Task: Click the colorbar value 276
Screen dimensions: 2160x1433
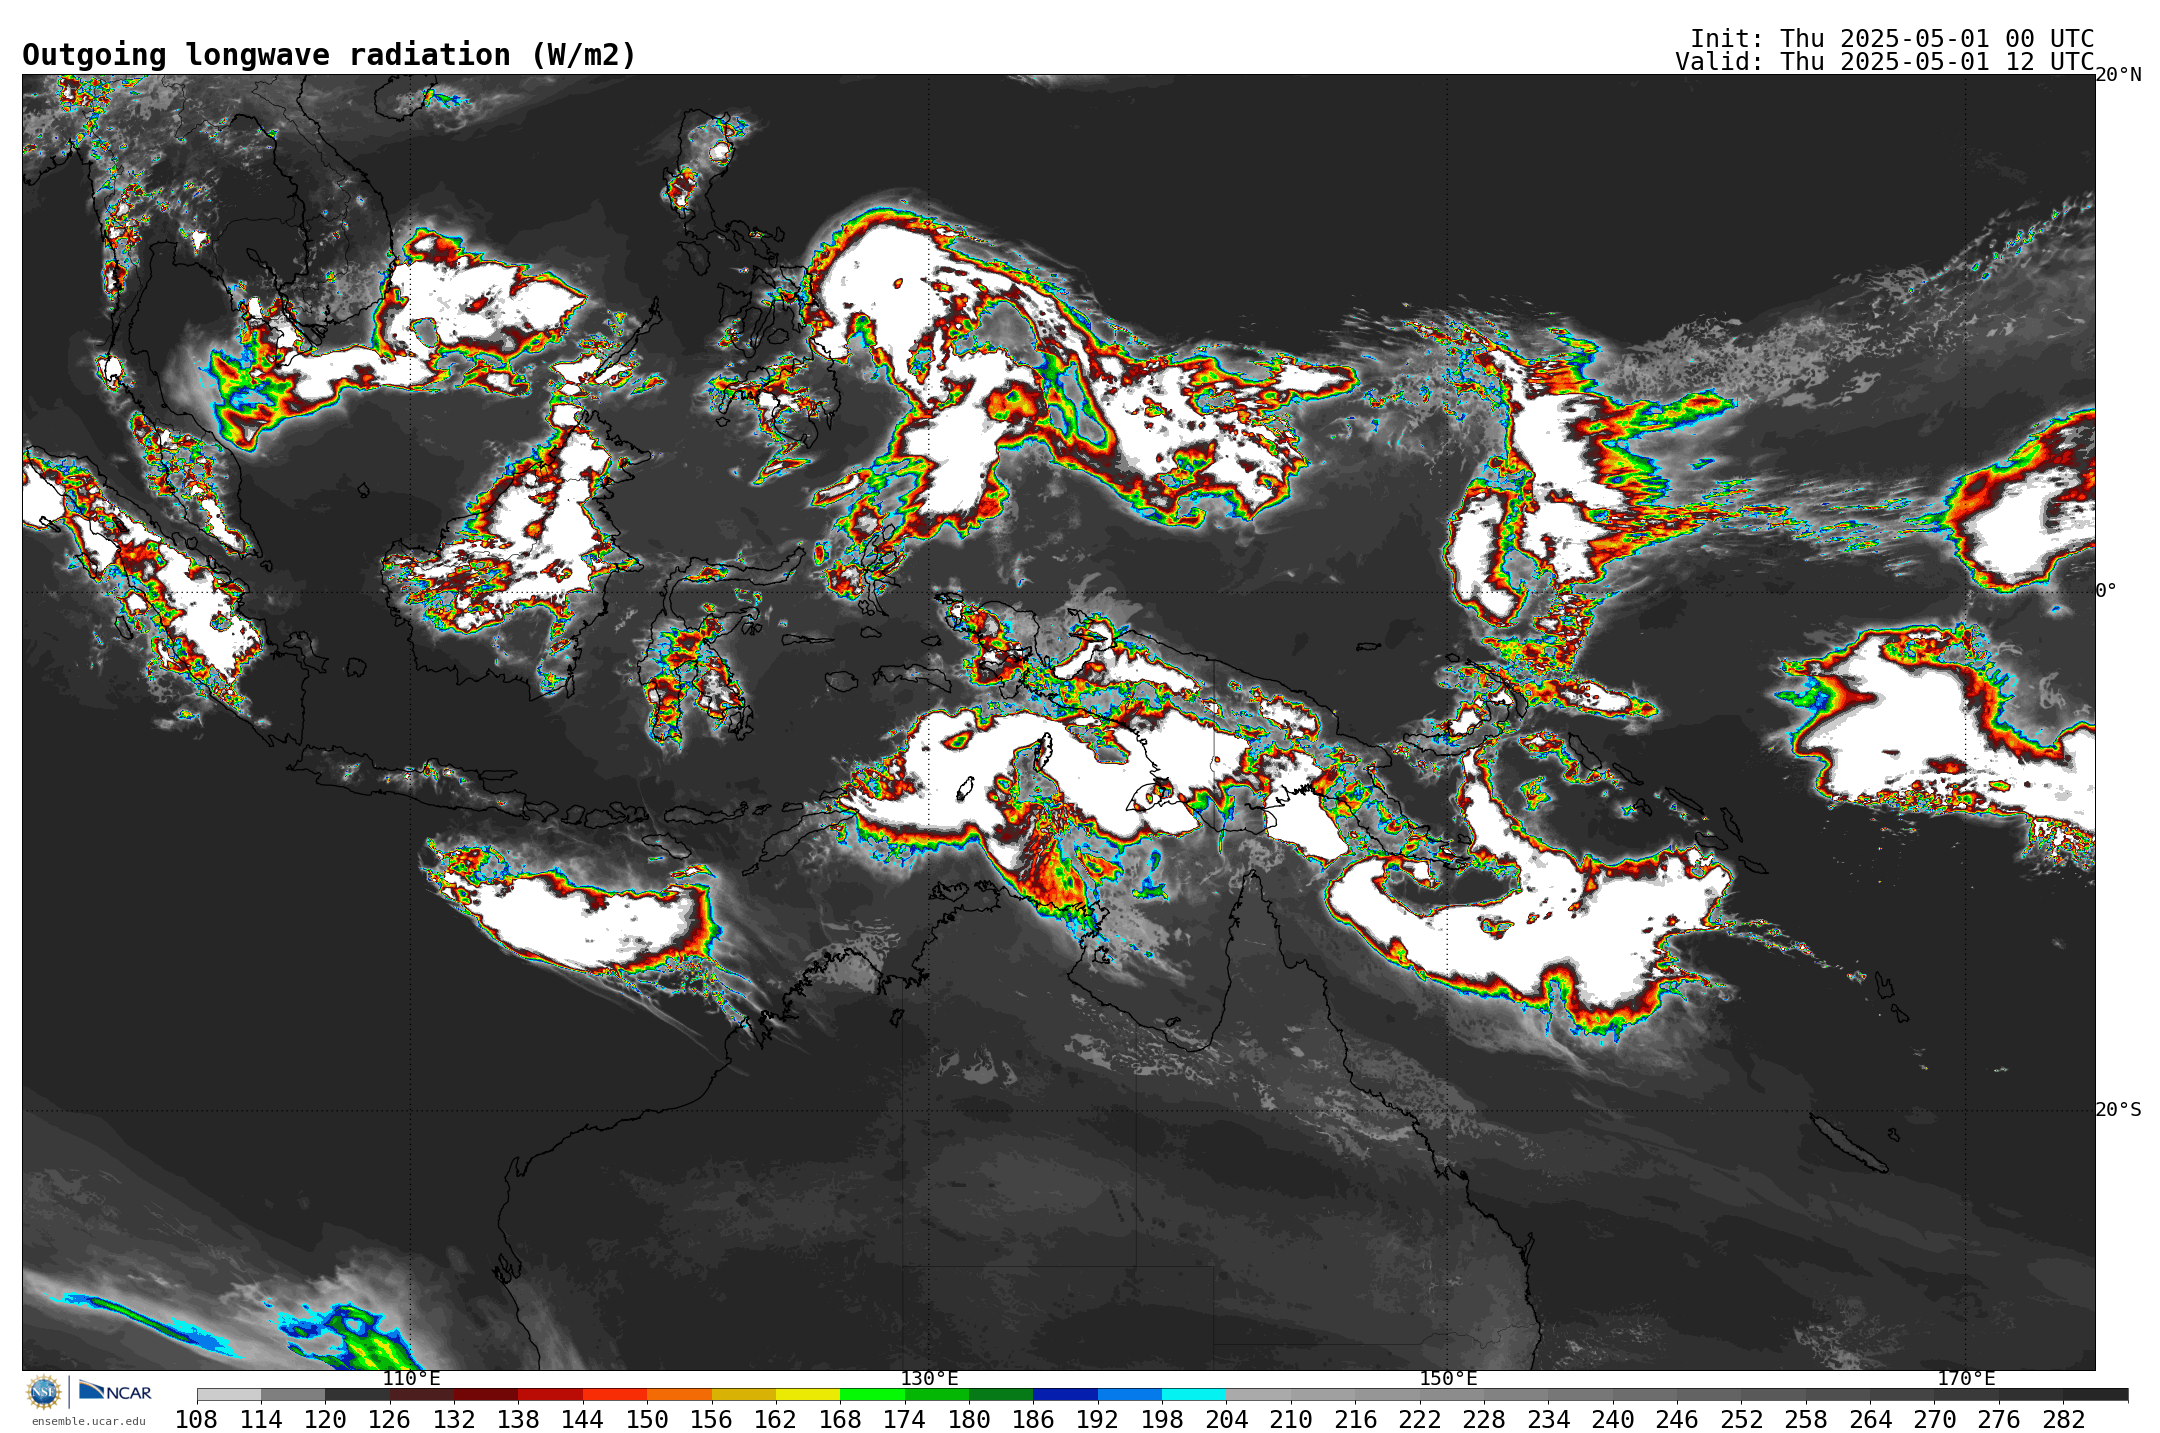Action: tap(1999, 1420)
